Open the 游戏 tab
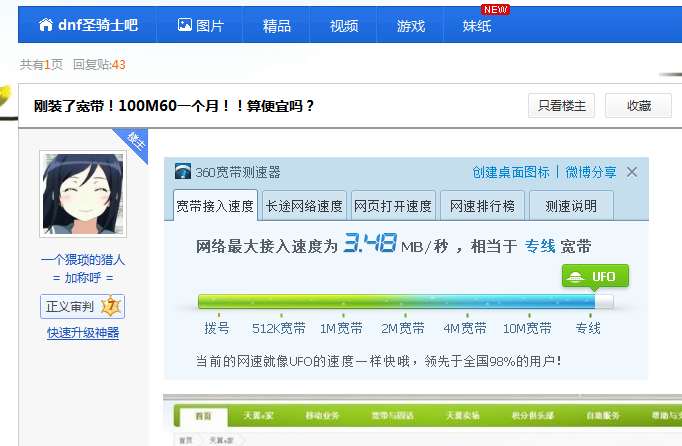This screenshot has height=446, width=682. pyautogui.click(x=410, y=26)
